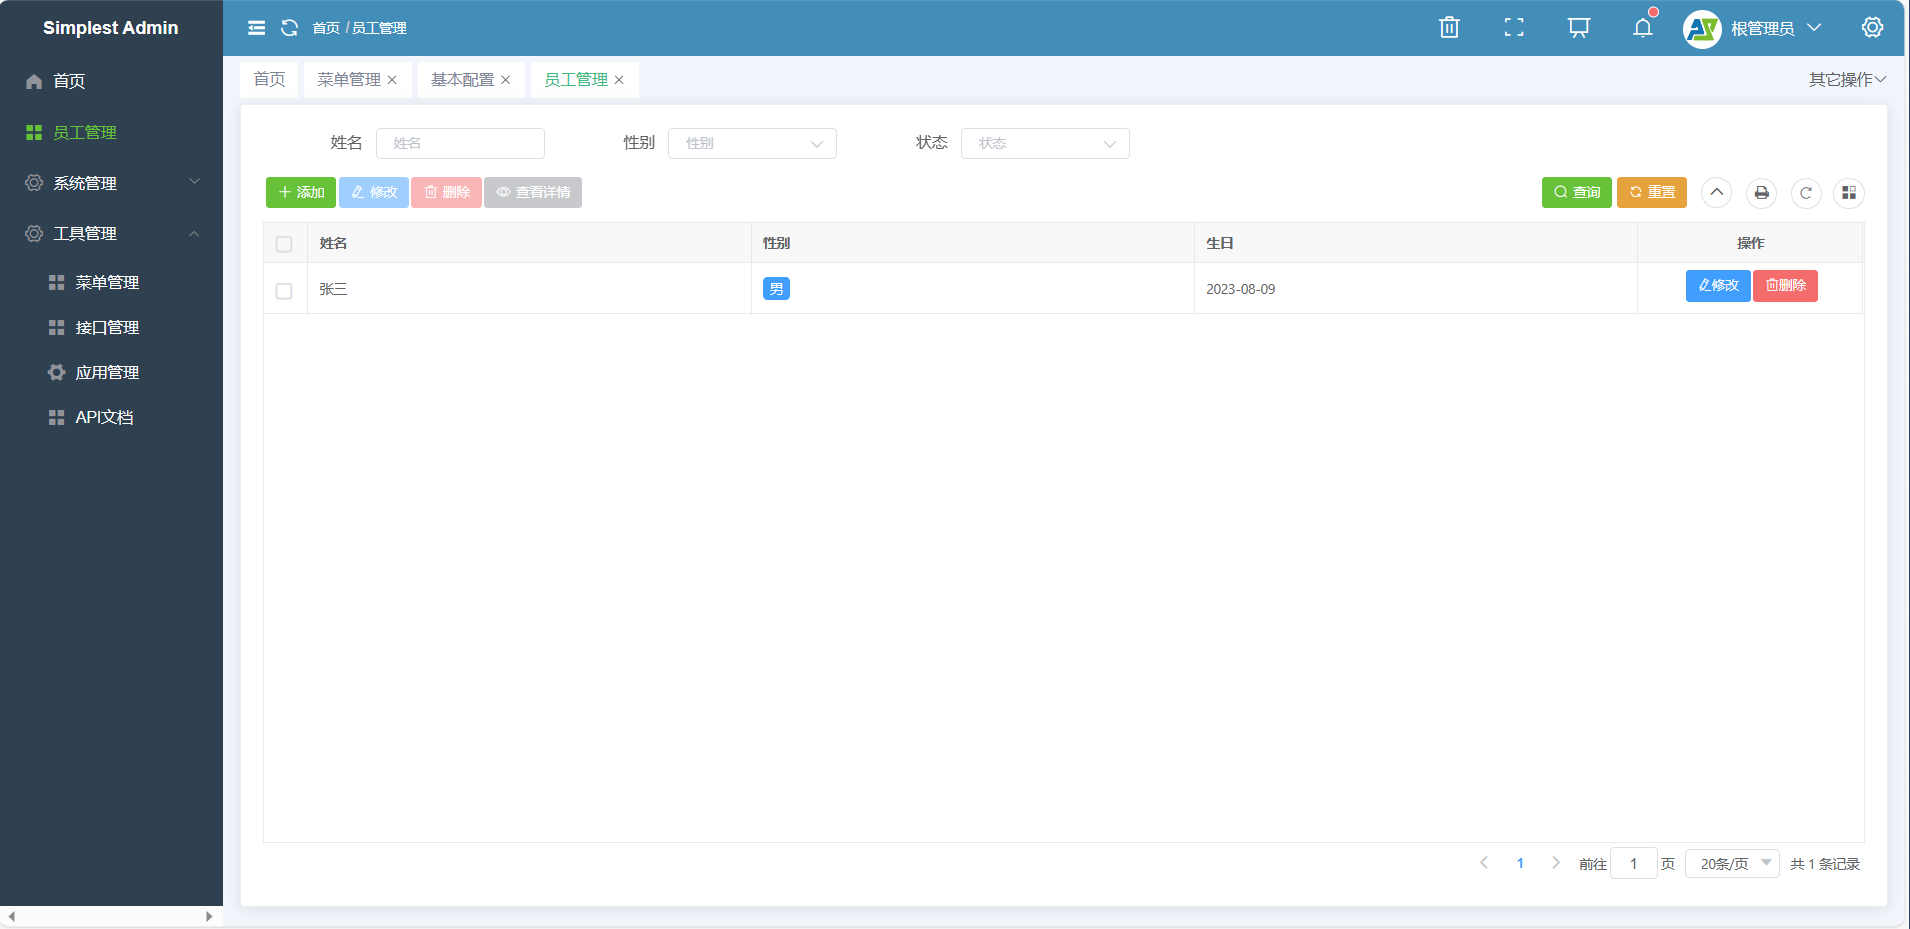1910x929 pixels.
Task: Open column layout grid icon
Action: (x=1848, y=193)
